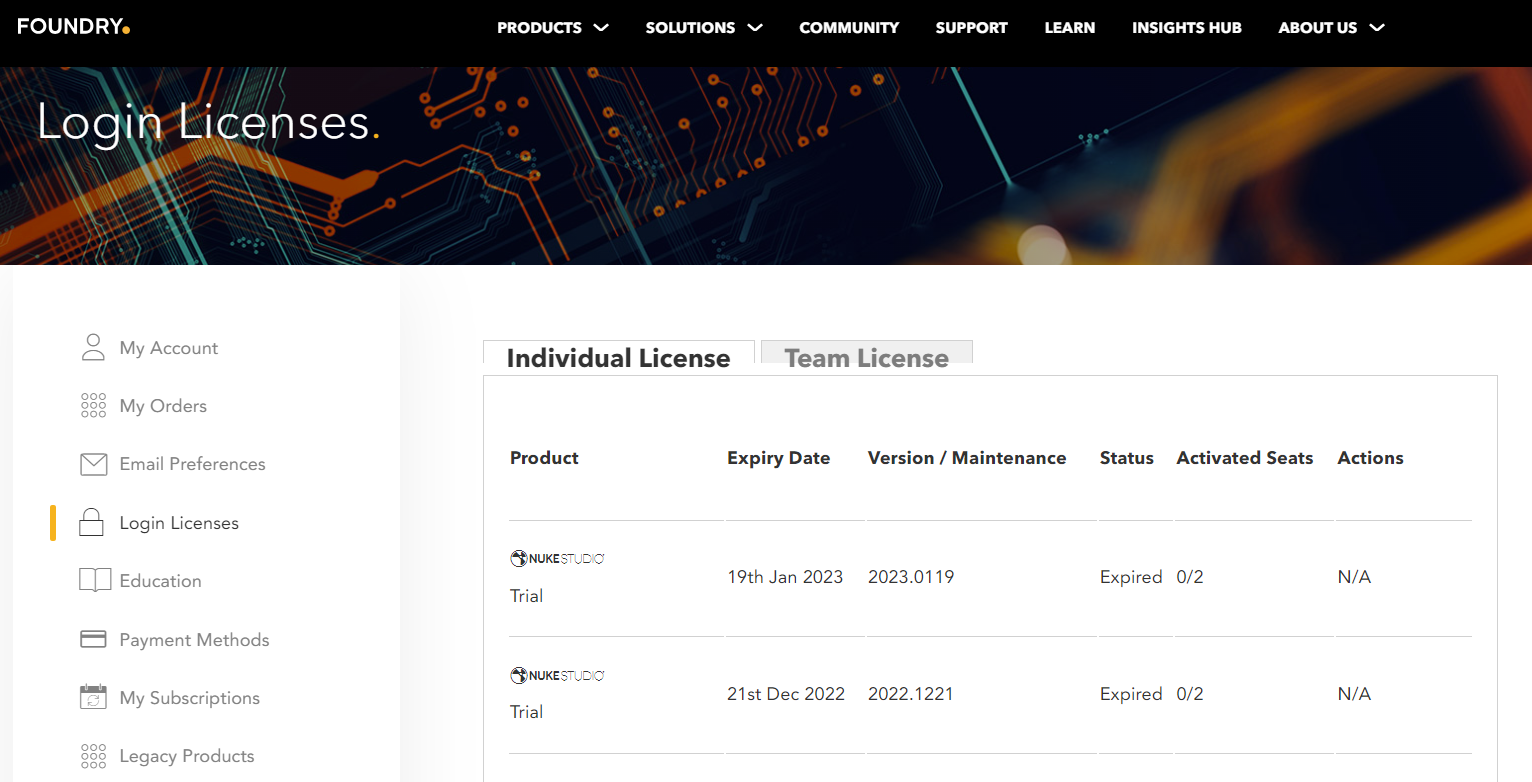This screenshot has height=782, width=1532.
Task: View Legacy Products
Action: [186, 756]
